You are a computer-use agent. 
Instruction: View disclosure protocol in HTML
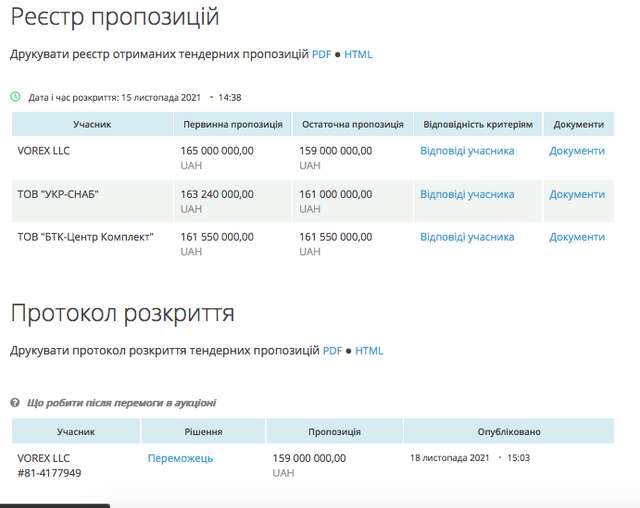click(369, 351)
